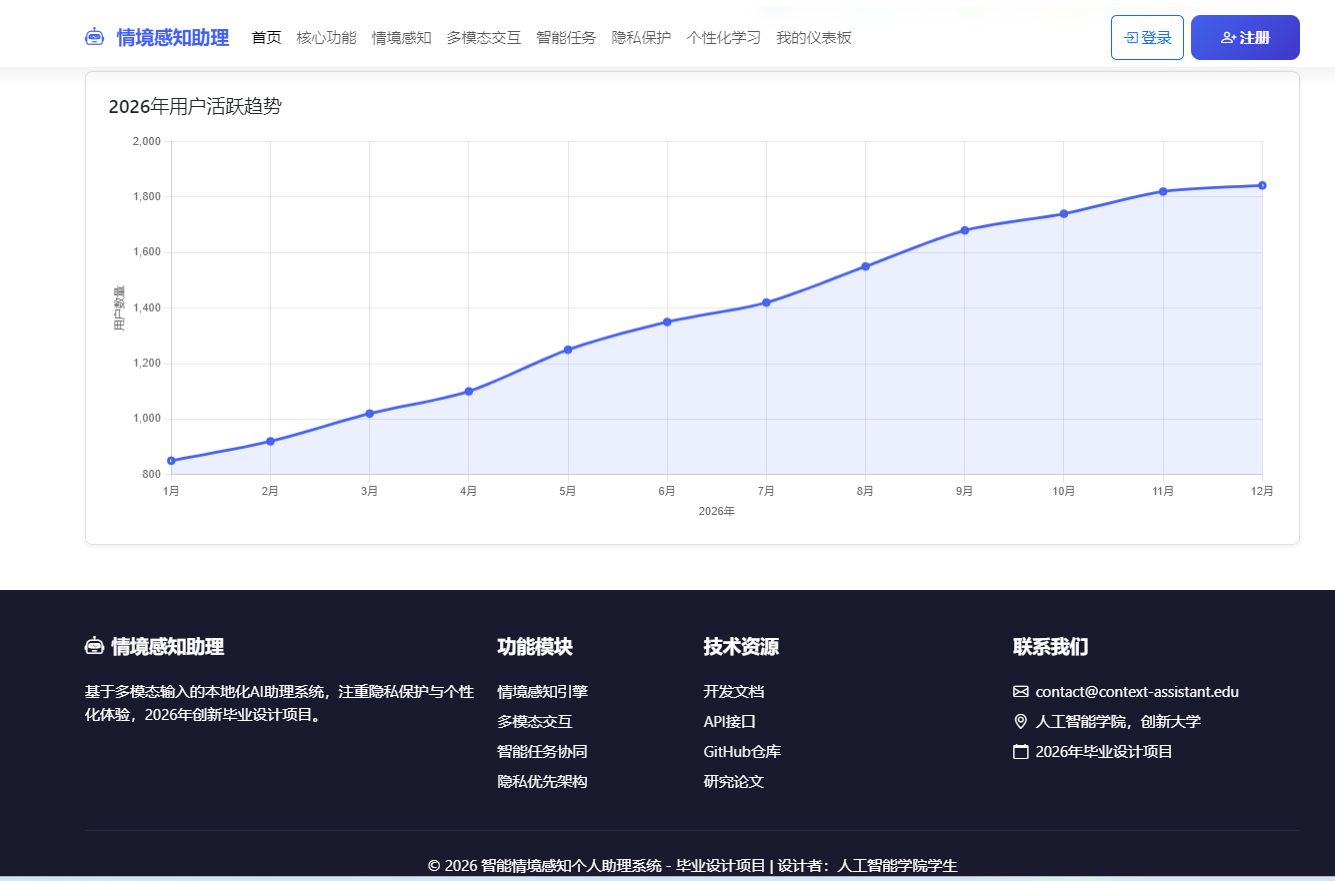Click the 注册 button

[x=1245, y=38]
